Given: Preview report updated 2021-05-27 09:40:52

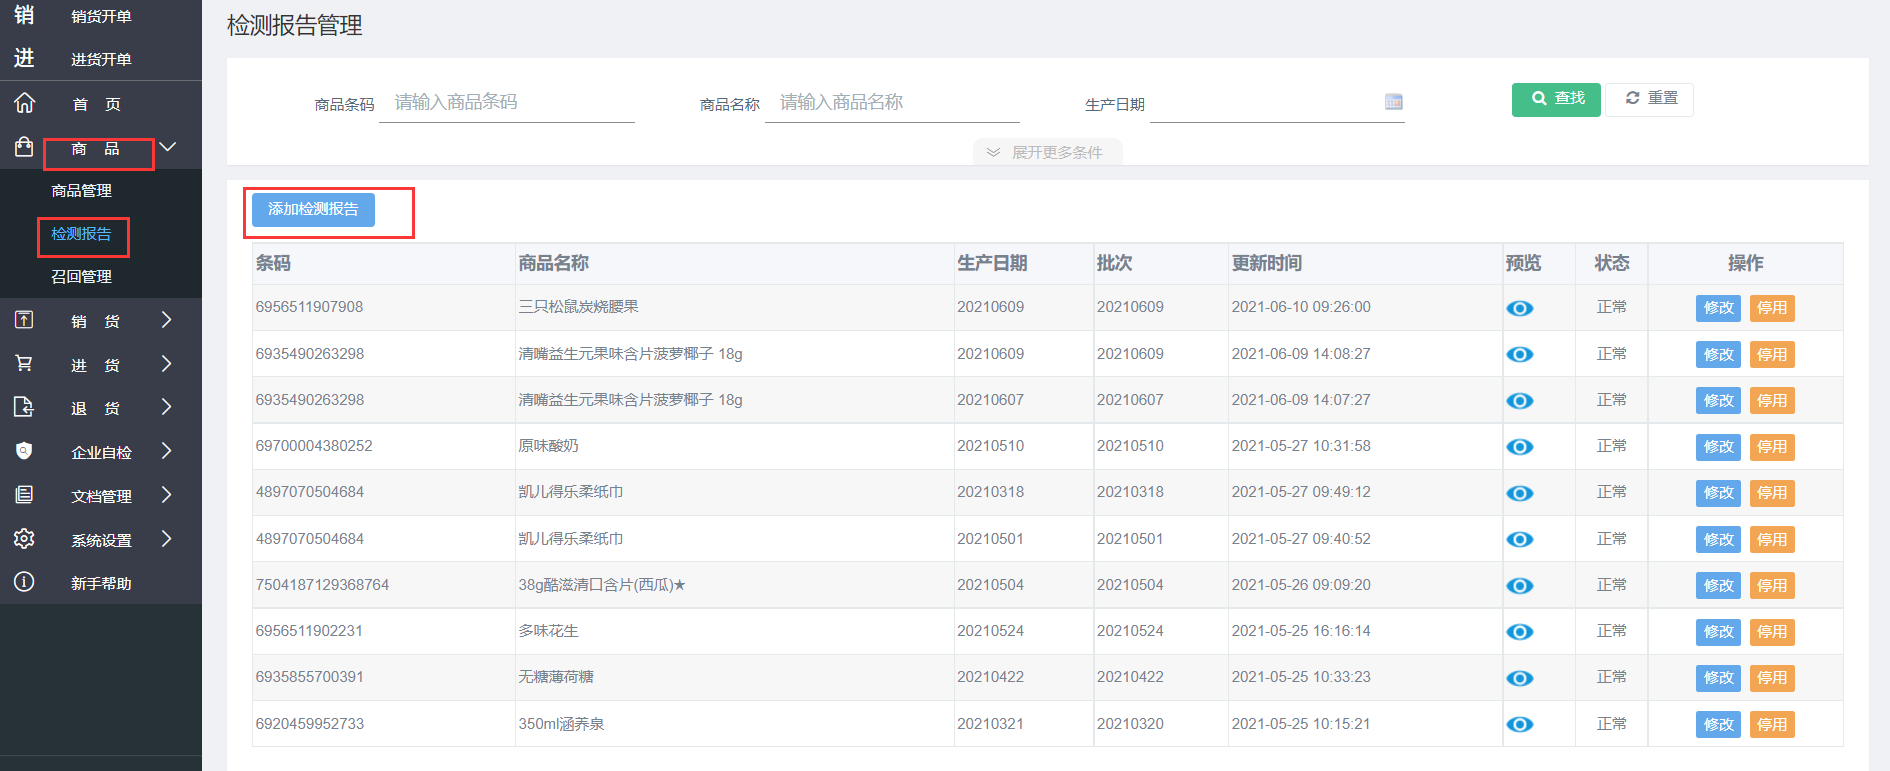Looking at the screenshot, I should point(1520,539).
